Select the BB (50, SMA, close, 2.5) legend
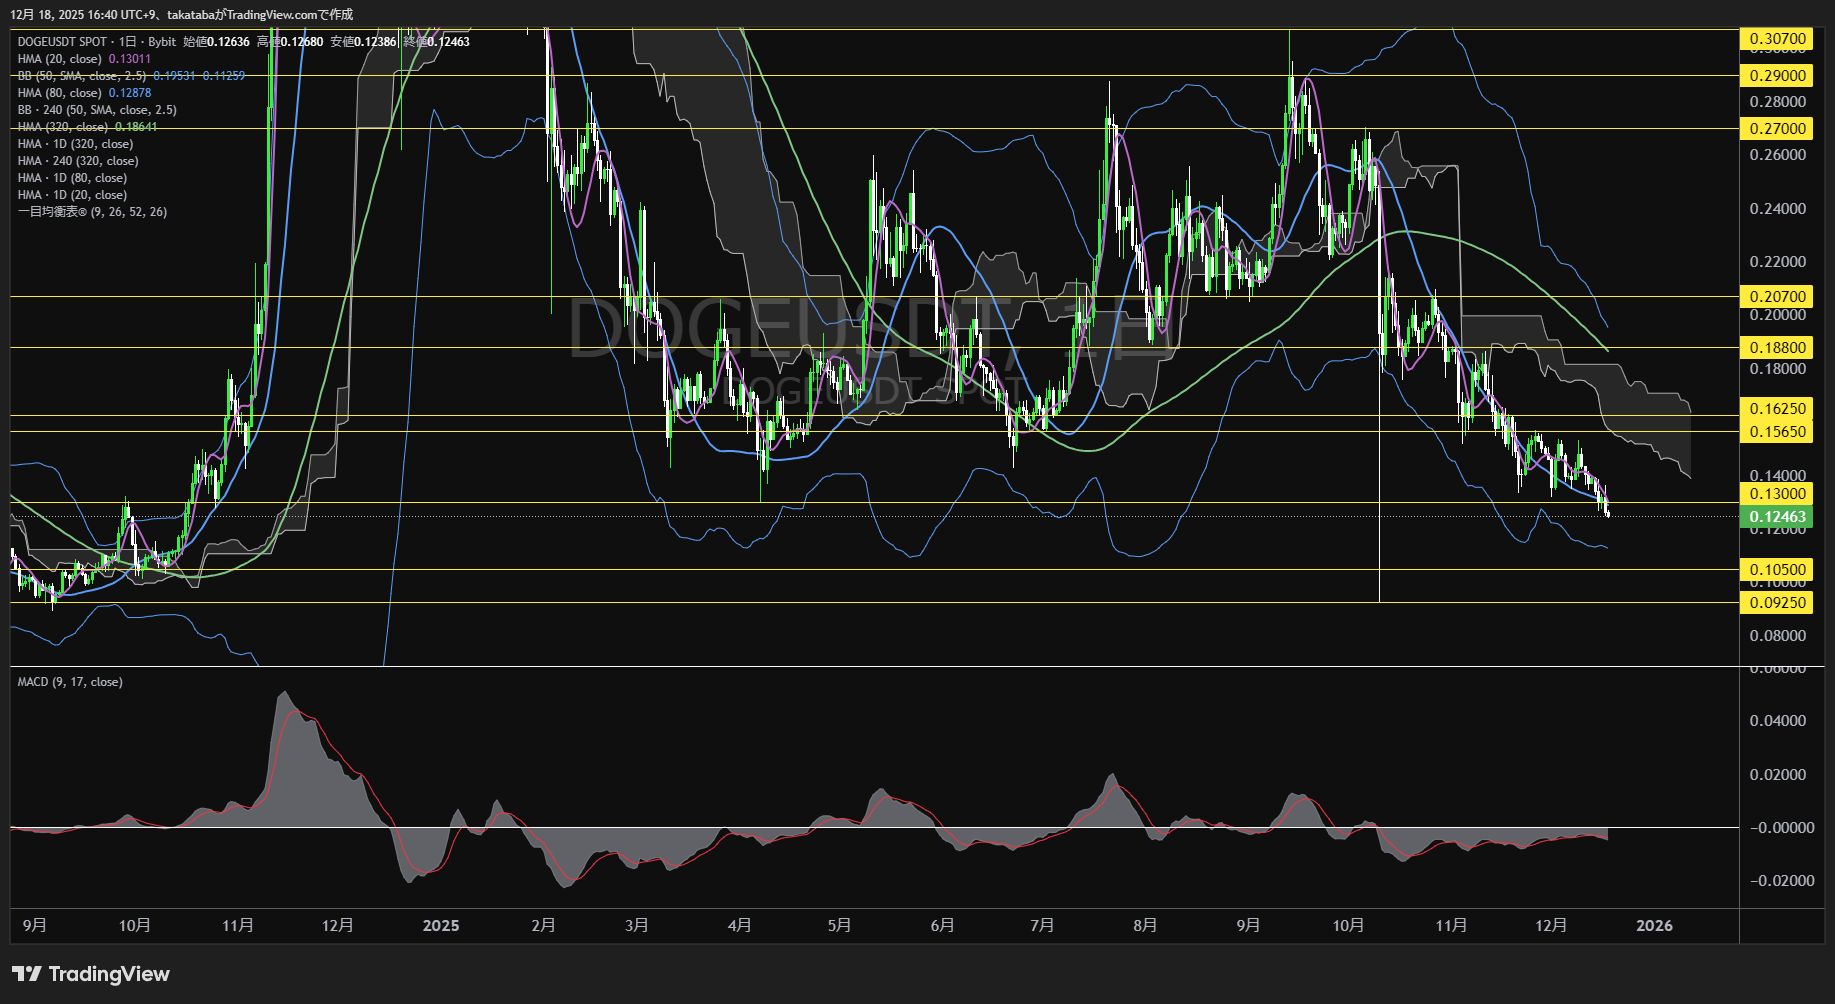Viewport: 1835px width, 1004px height. [82, 76]
